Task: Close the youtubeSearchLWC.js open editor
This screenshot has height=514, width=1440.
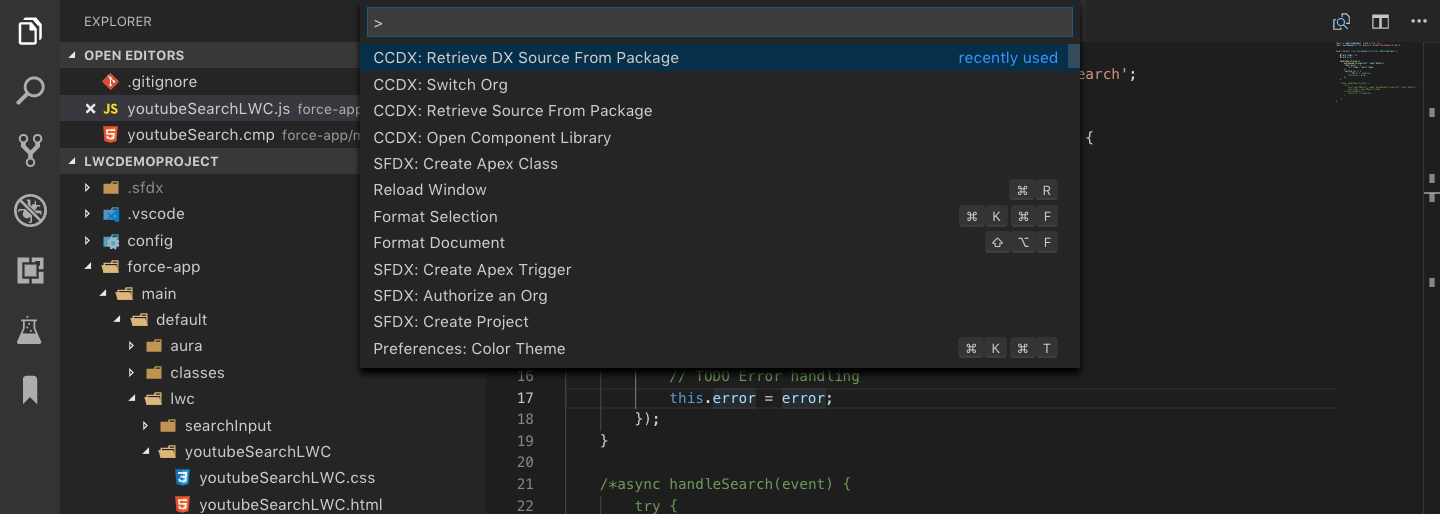Action: coord(90,108)
